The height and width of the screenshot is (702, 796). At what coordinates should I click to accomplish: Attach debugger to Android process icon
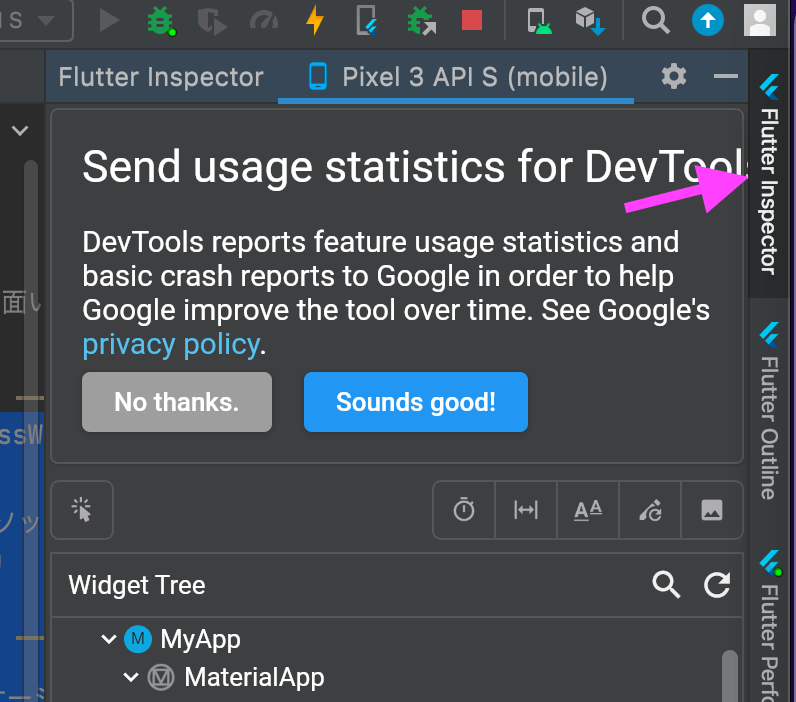click(x=421, y=21)
